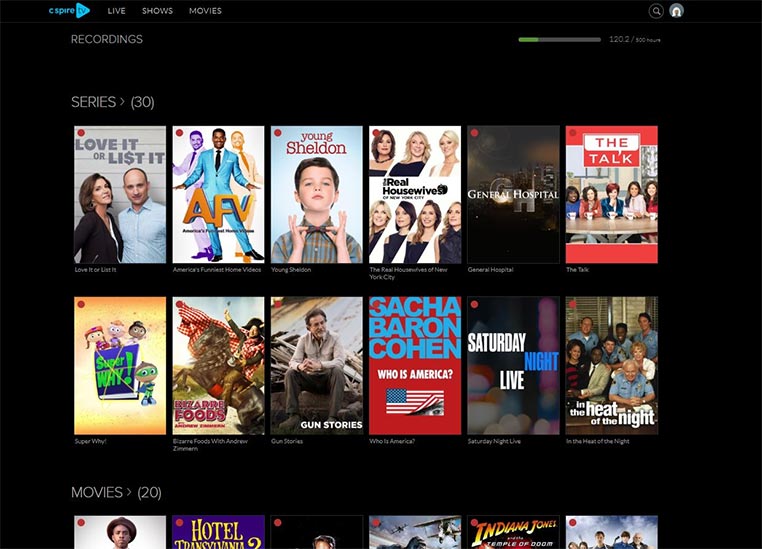Click the "America's Funniest Home Videos" caption

tap(217, 270)
